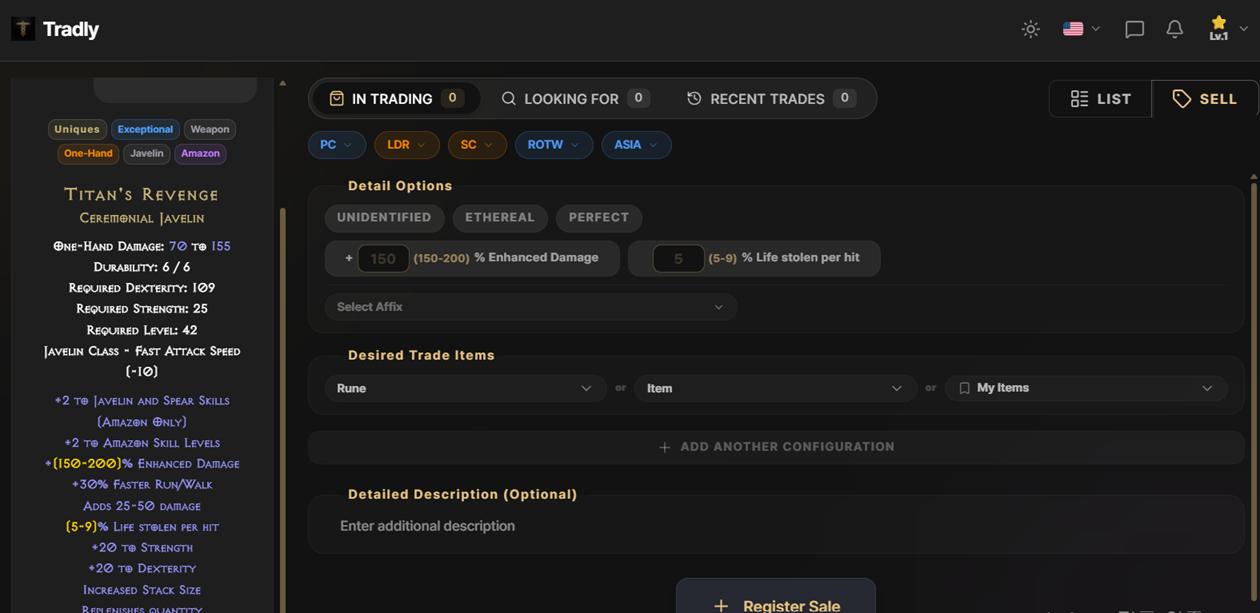Click the Register Sale button
The height and width of the screenshot is (613, 1260).
tap(776, 598)
